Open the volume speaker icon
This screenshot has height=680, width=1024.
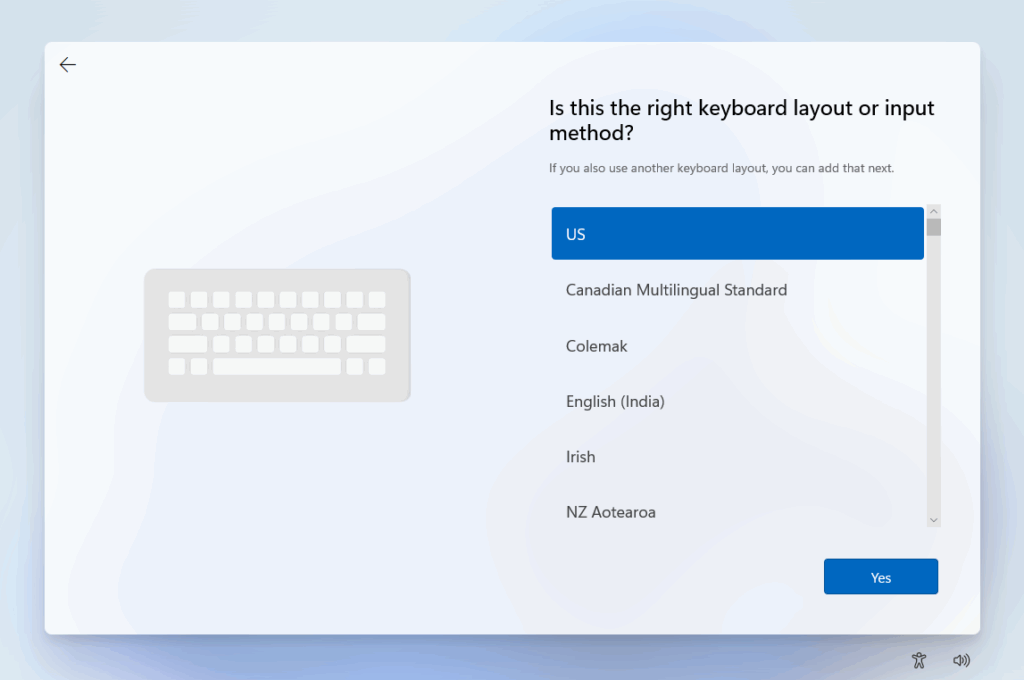(x=961, y=660)
